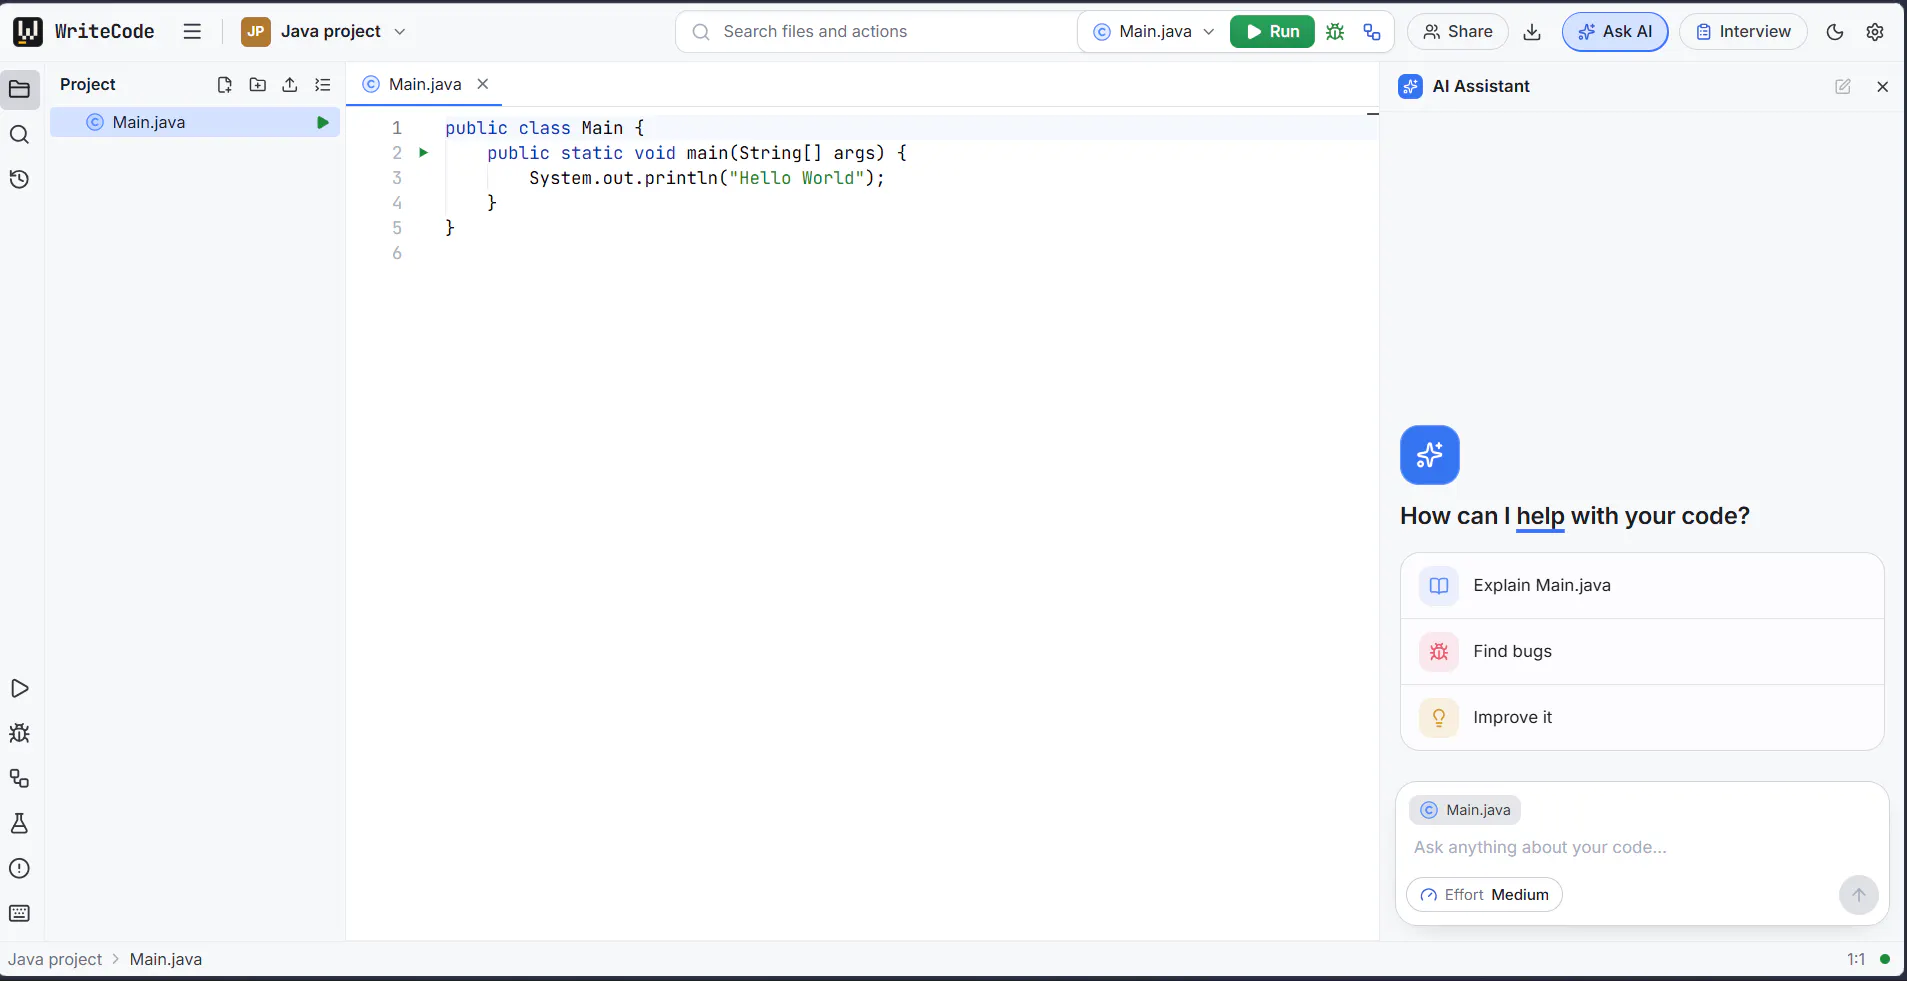Upload files to the Project panel
The image size is (1907, 981).
point(290,85)
